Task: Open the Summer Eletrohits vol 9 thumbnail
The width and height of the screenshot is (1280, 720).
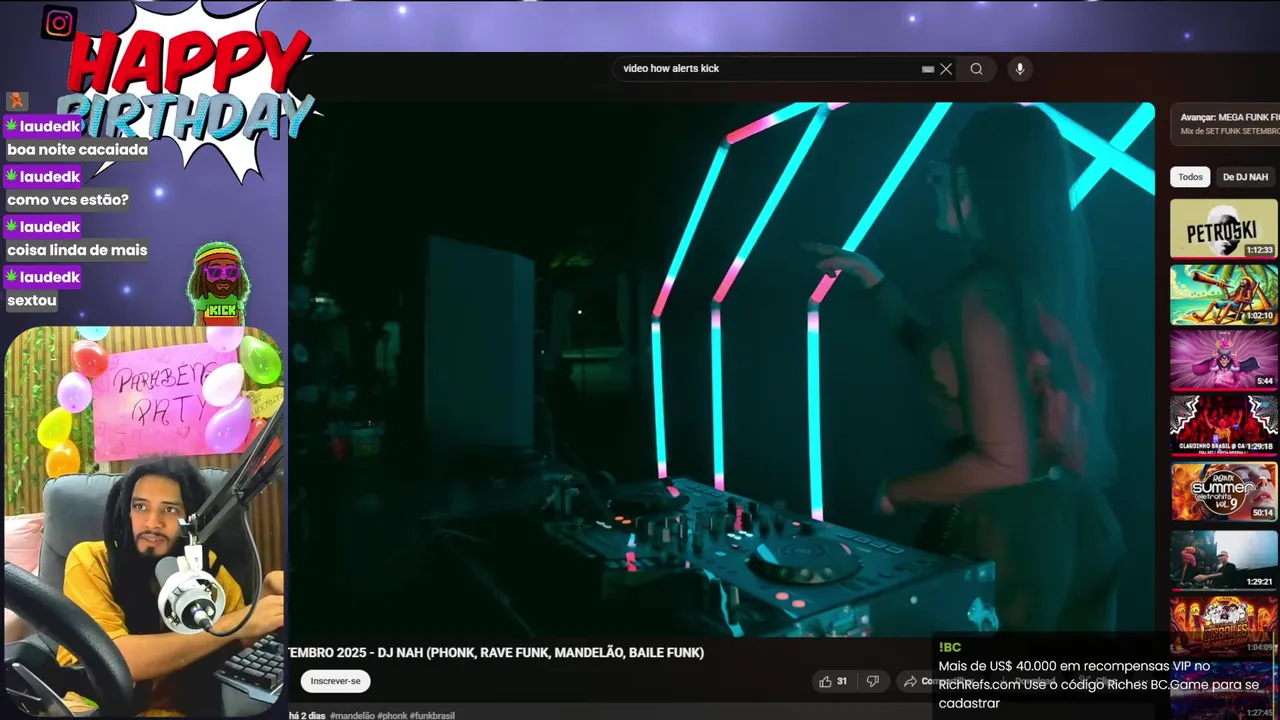Action: (1224, 491)
